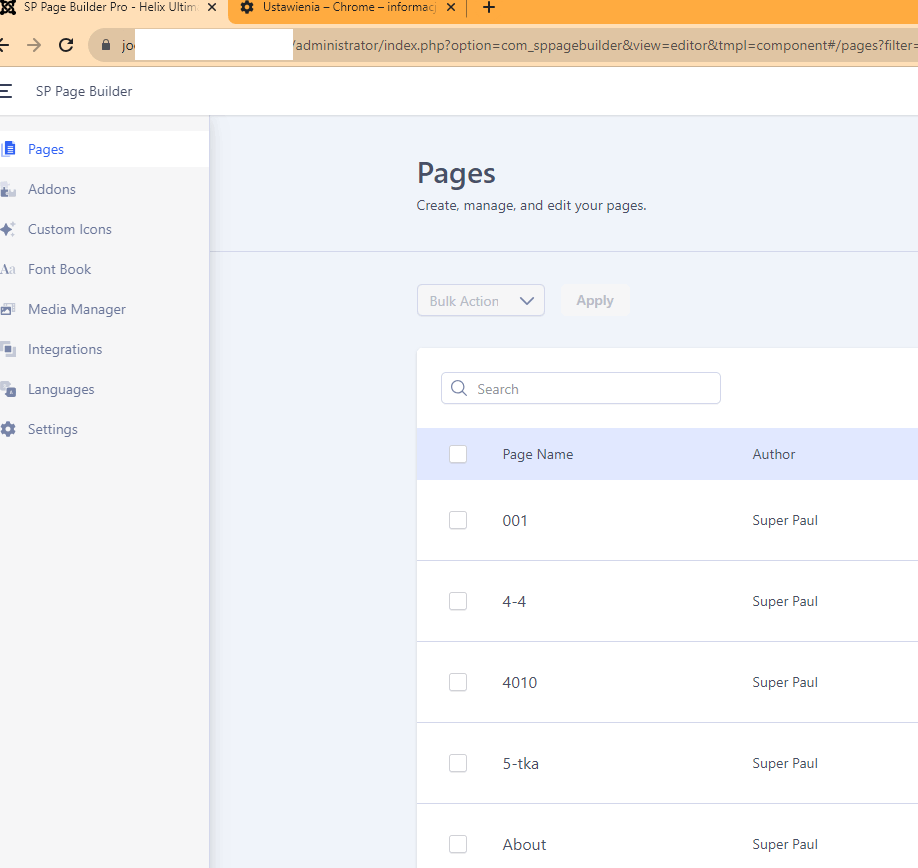This screenshot has height=868, width=918.
Task: Click the Search pages input field
Action: (x=590, y=389)
